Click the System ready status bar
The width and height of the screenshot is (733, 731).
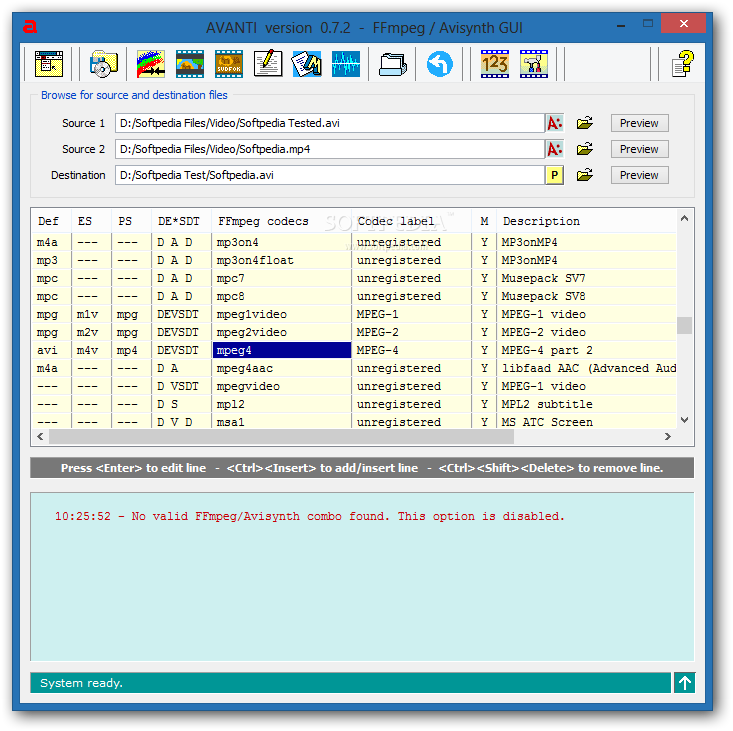(x=351, y=683)
